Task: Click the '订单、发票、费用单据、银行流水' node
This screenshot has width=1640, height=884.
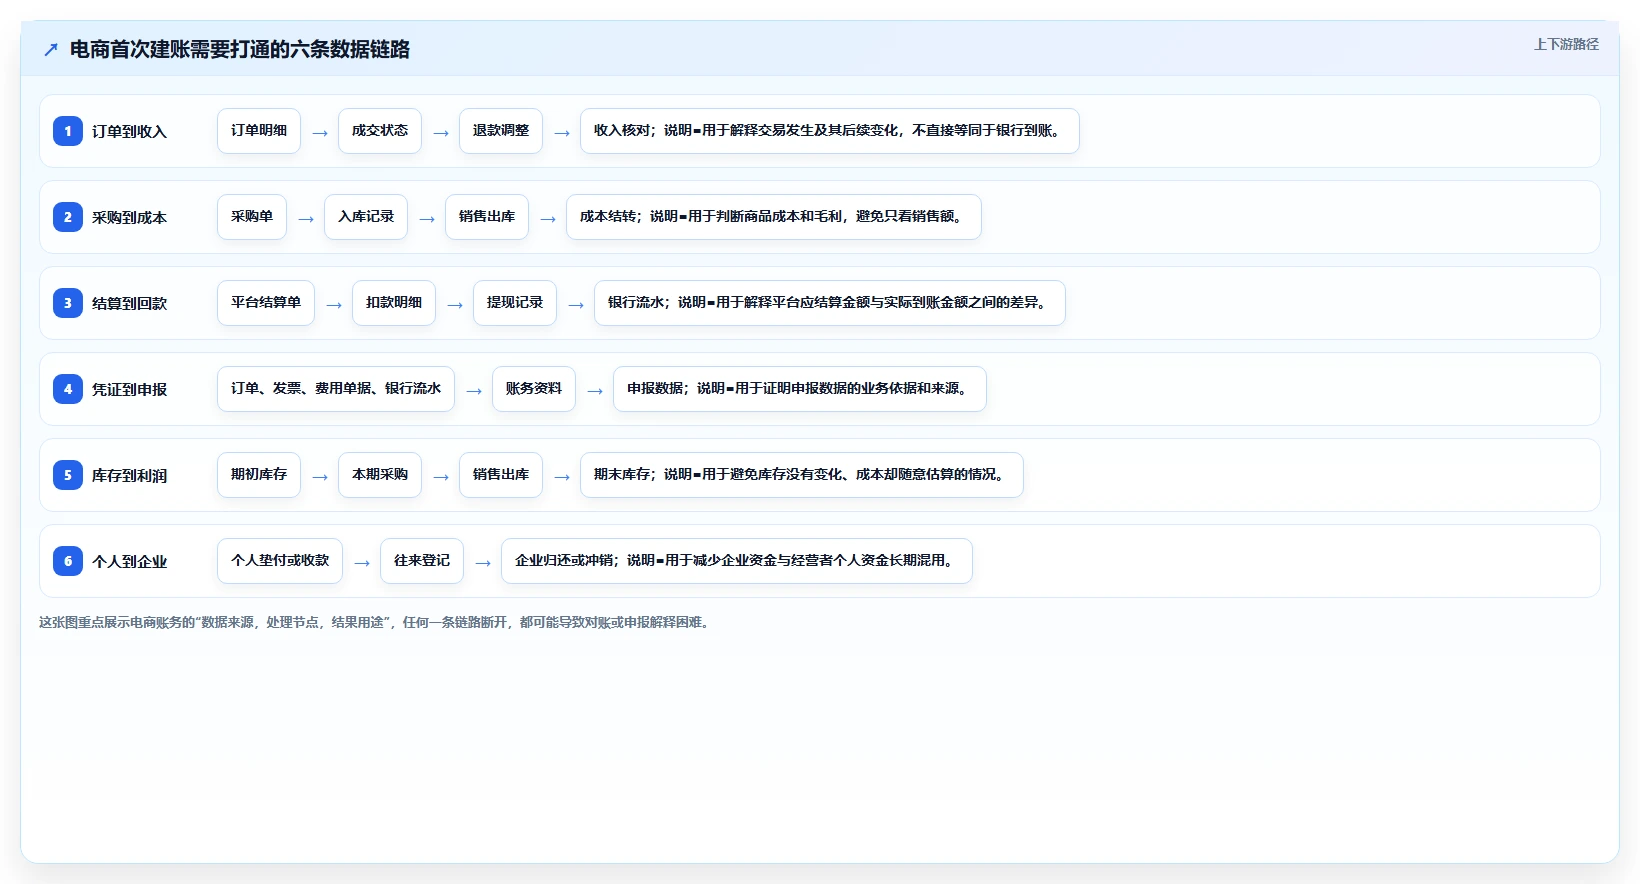Action: pos(336,389)
